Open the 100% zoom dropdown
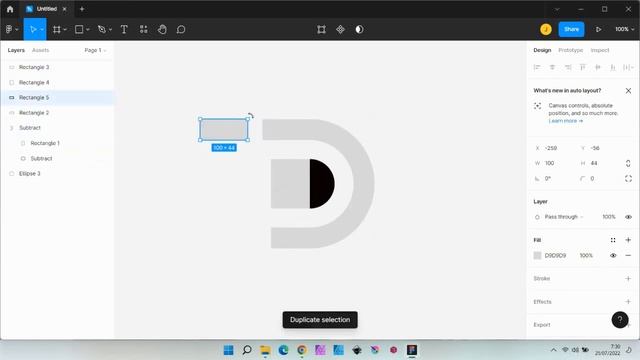Image resolution: width=640 pixels, height=360 pixels. 624,29
